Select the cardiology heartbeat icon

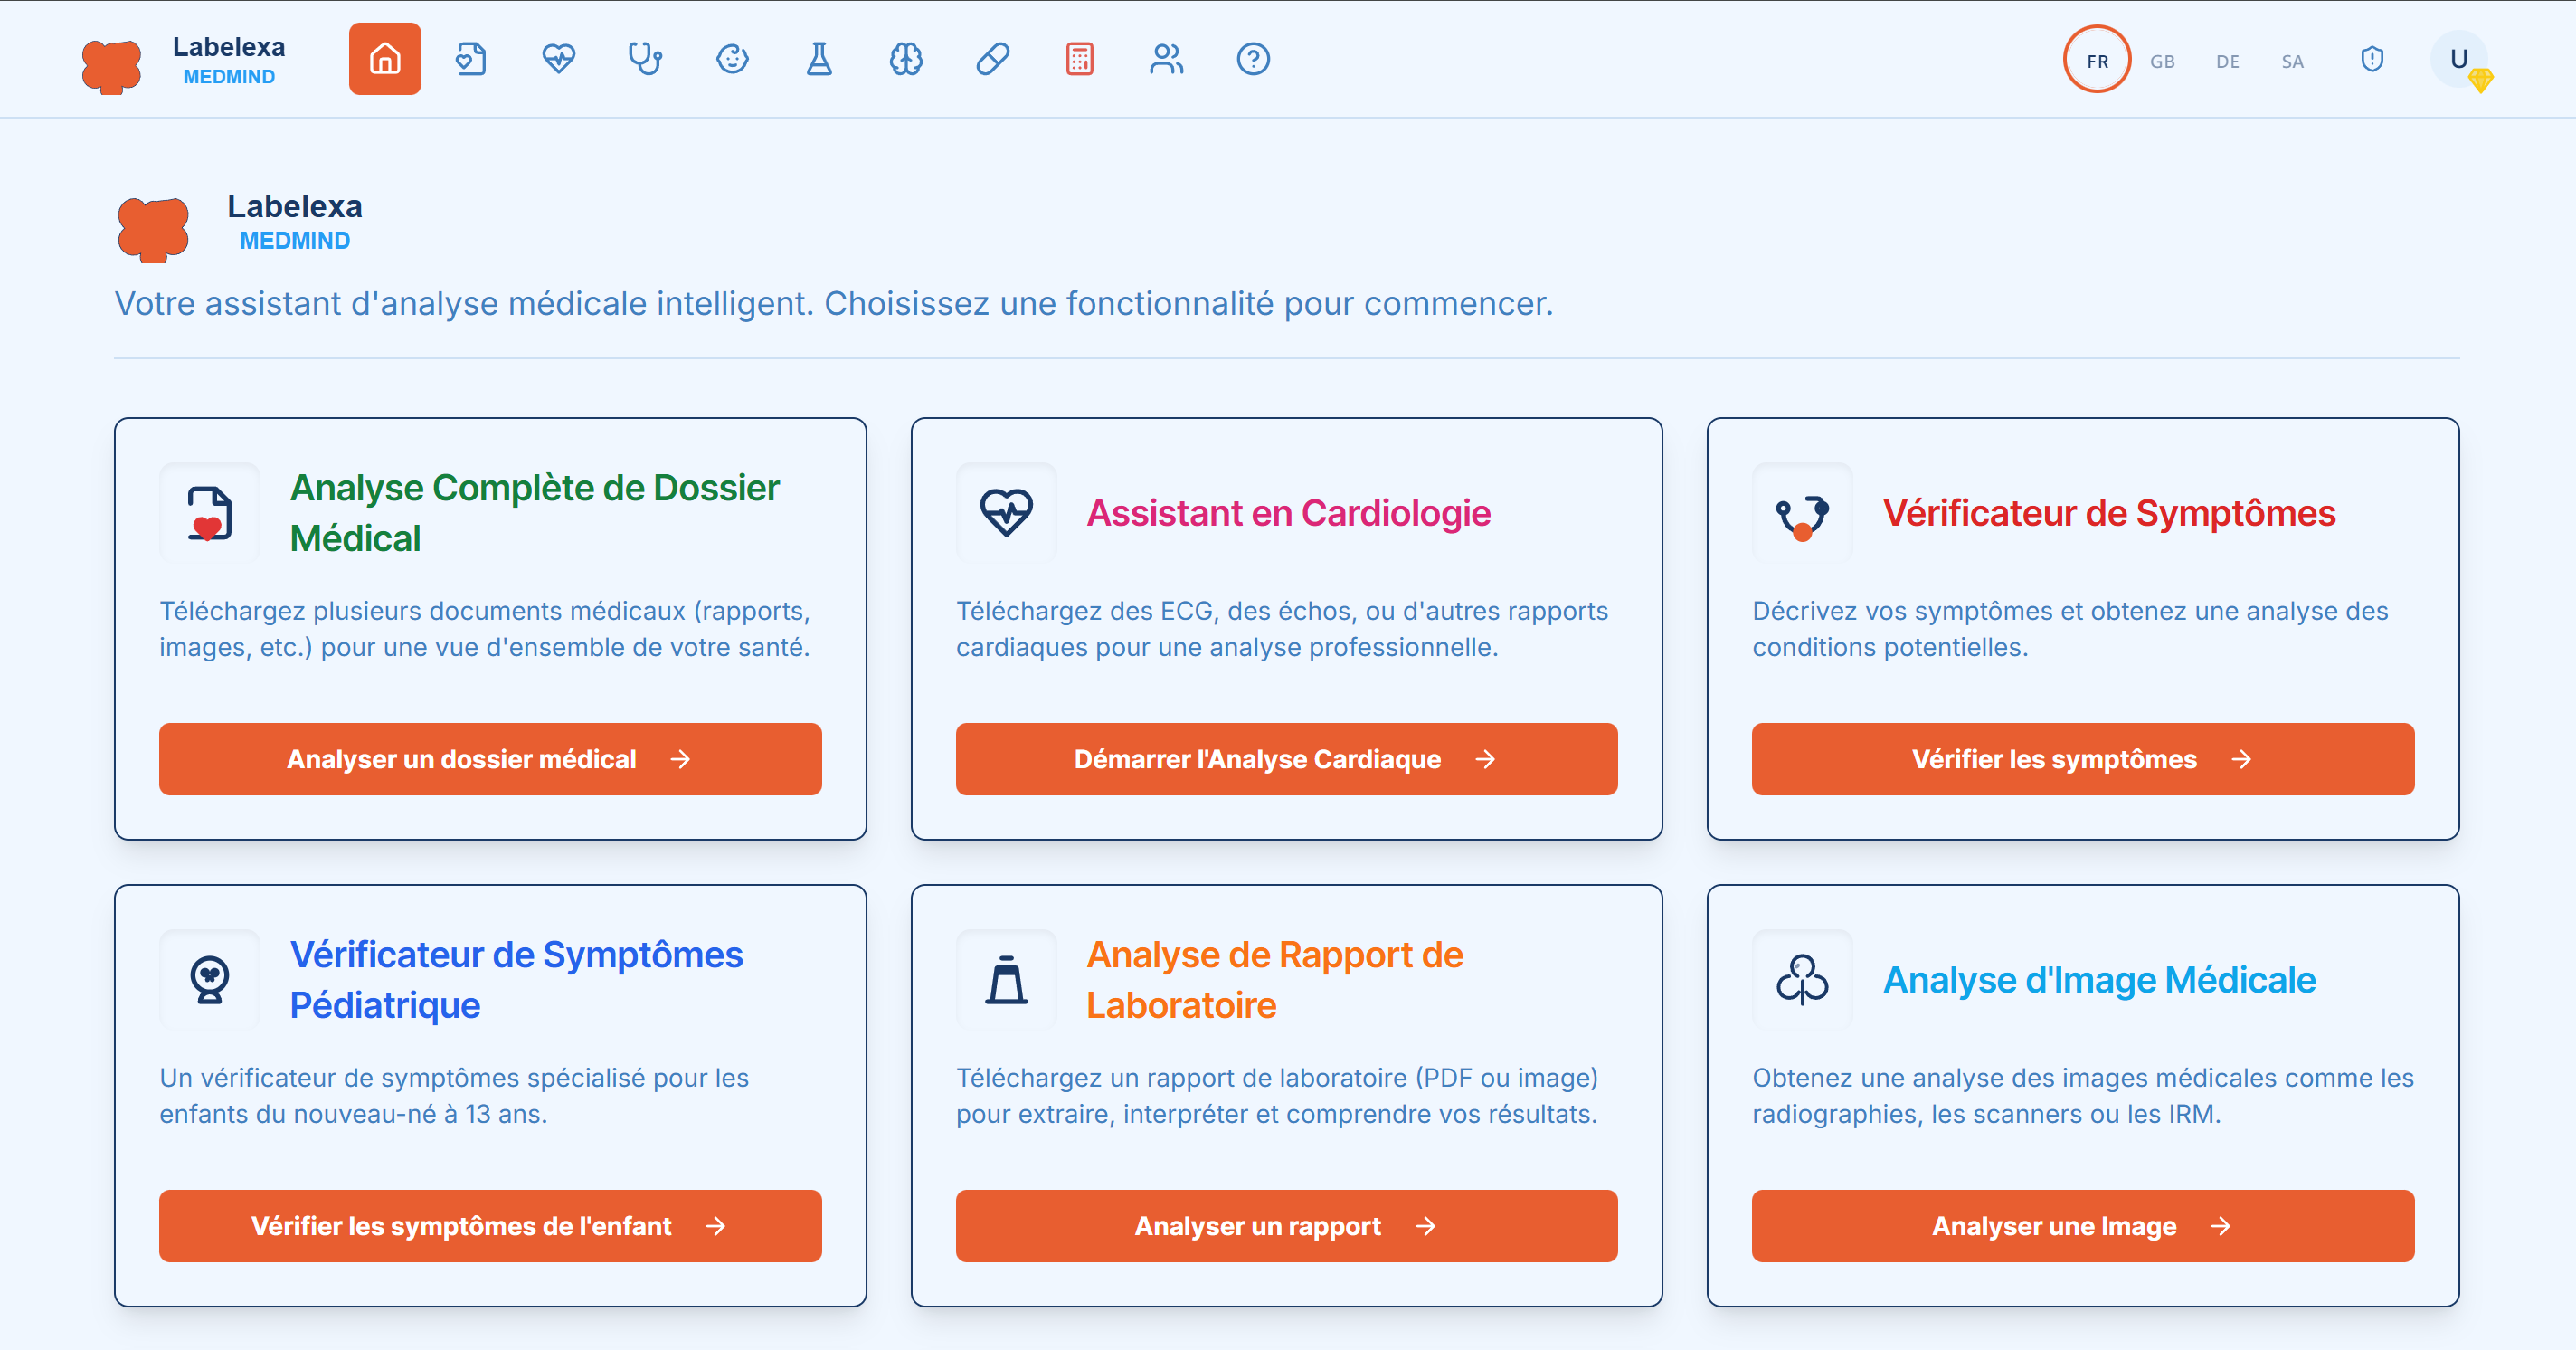coord(558,59)
